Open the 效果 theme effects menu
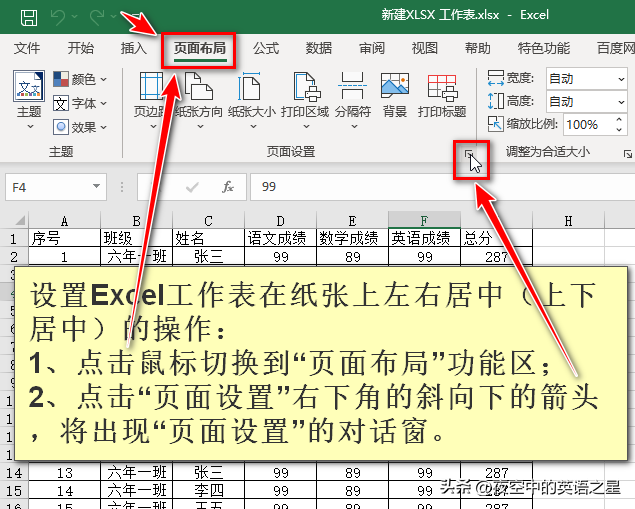 pos(80,127)
